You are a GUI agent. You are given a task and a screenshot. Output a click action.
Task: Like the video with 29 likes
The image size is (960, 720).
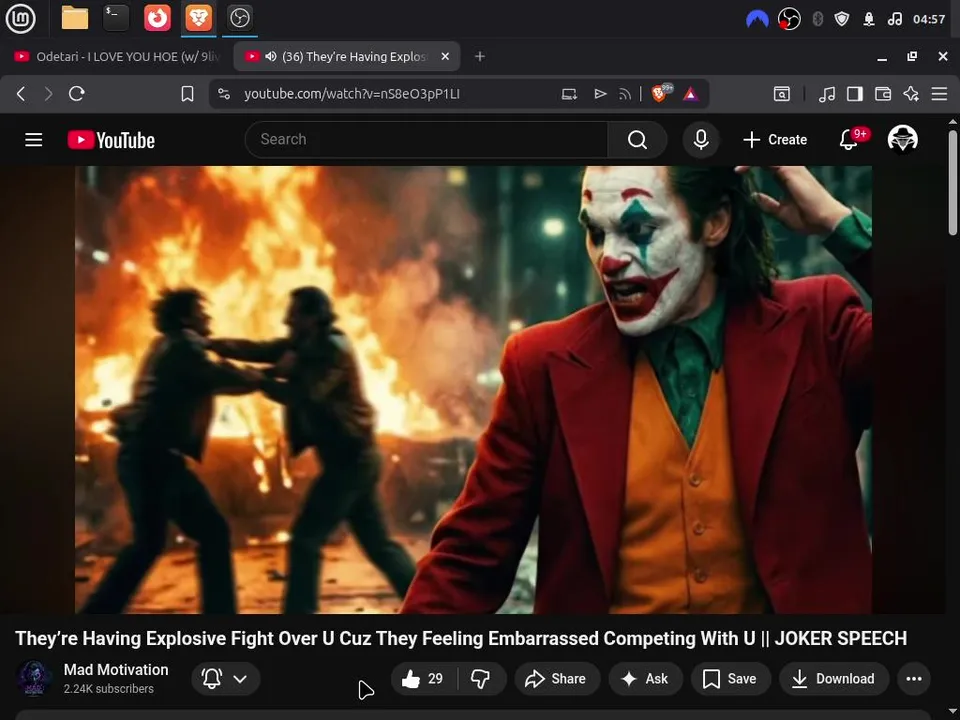(x=423, y=678)
